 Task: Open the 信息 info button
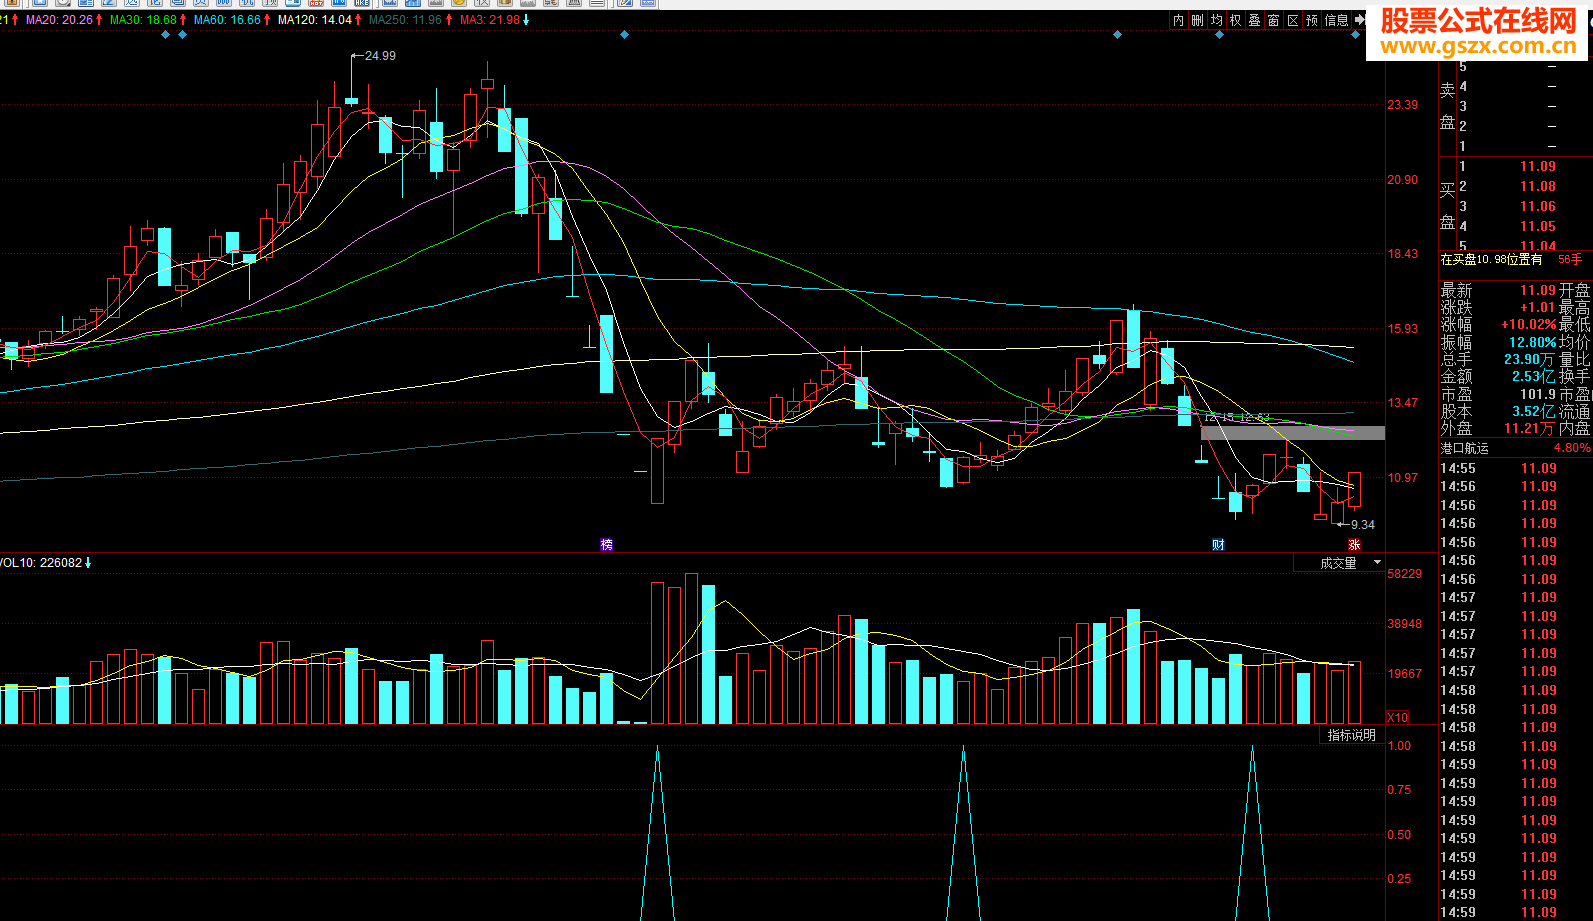pos(1336,20)
